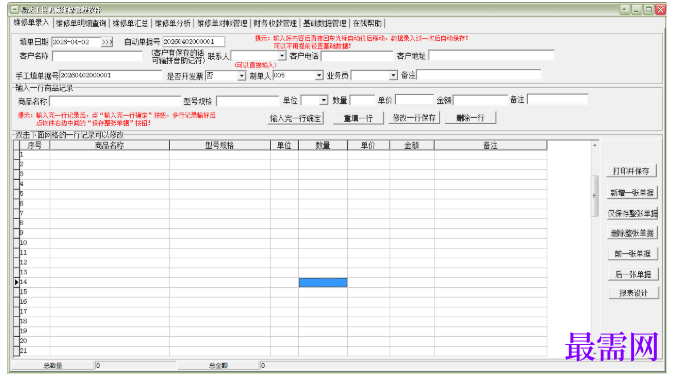The image size is (677, 378).
Task: Maximize the repair order window
Action: point(649,9)
